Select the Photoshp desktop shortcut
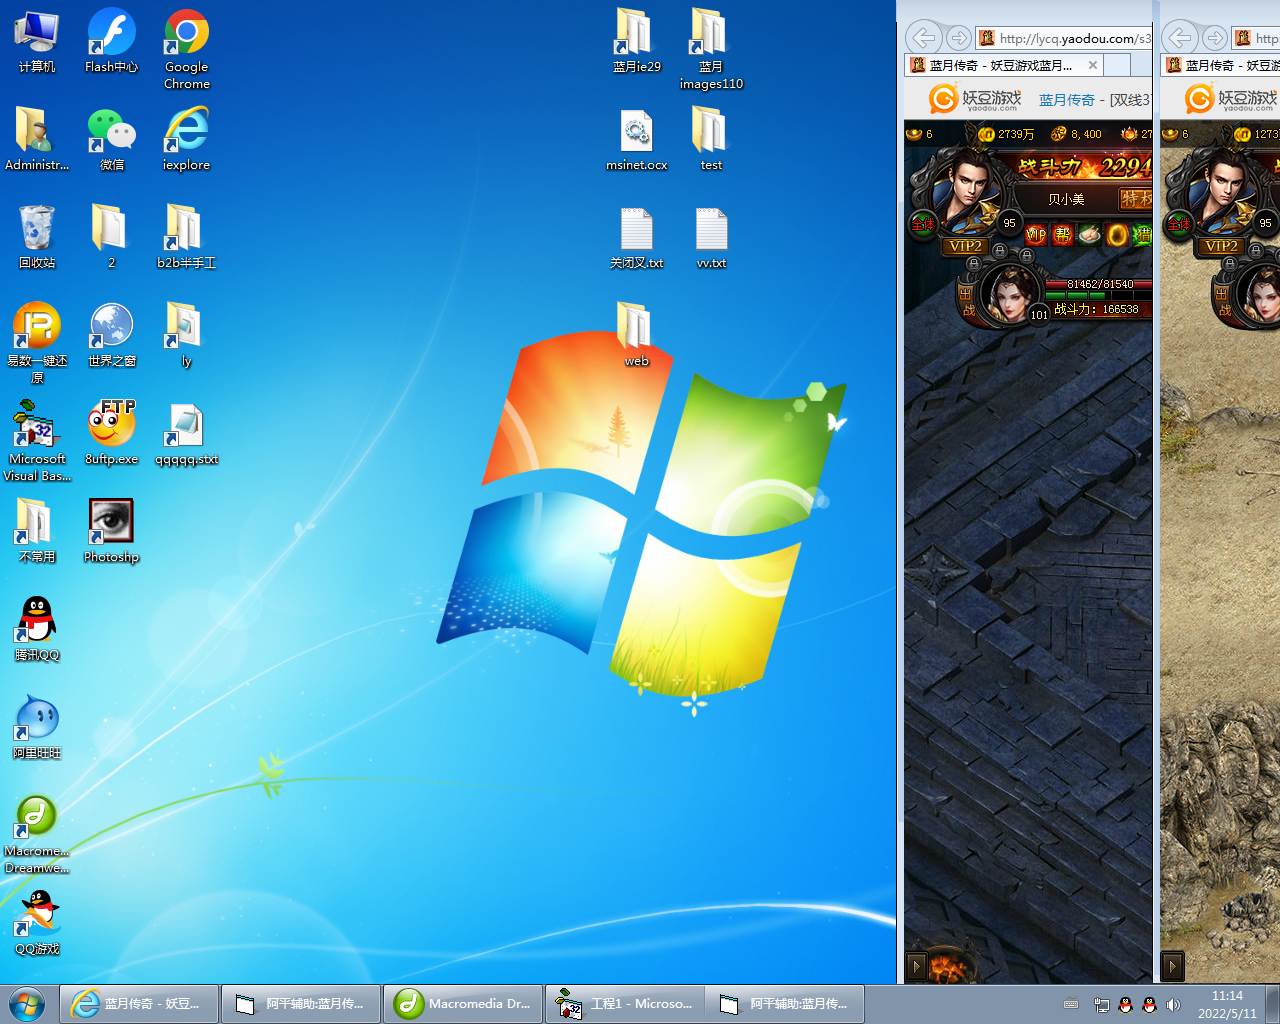Image resolution: width=1280 pixels, height=1024 pixels. tap(111, 532)
